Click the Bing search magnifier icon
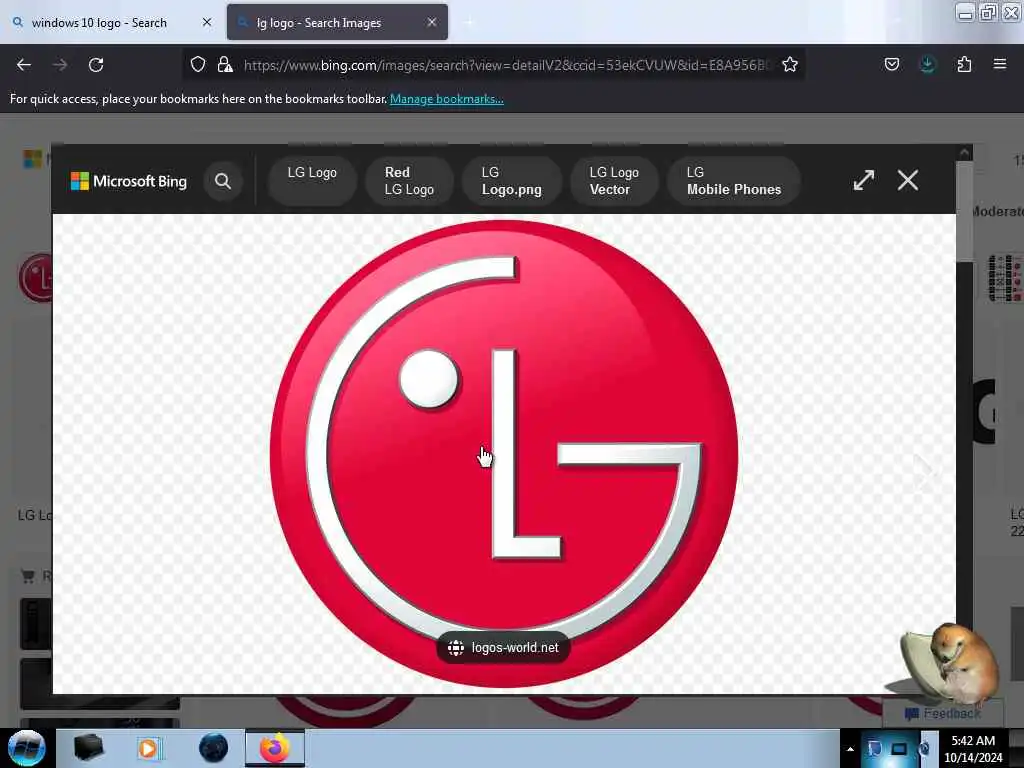This screenshot has width=1024, height=768. (223, 181)
